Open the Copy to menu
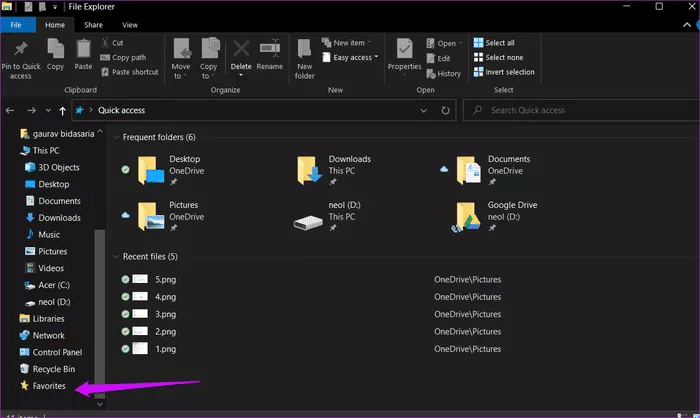The height and width of the screenshot is (418, 700). (x=208, y=59)
